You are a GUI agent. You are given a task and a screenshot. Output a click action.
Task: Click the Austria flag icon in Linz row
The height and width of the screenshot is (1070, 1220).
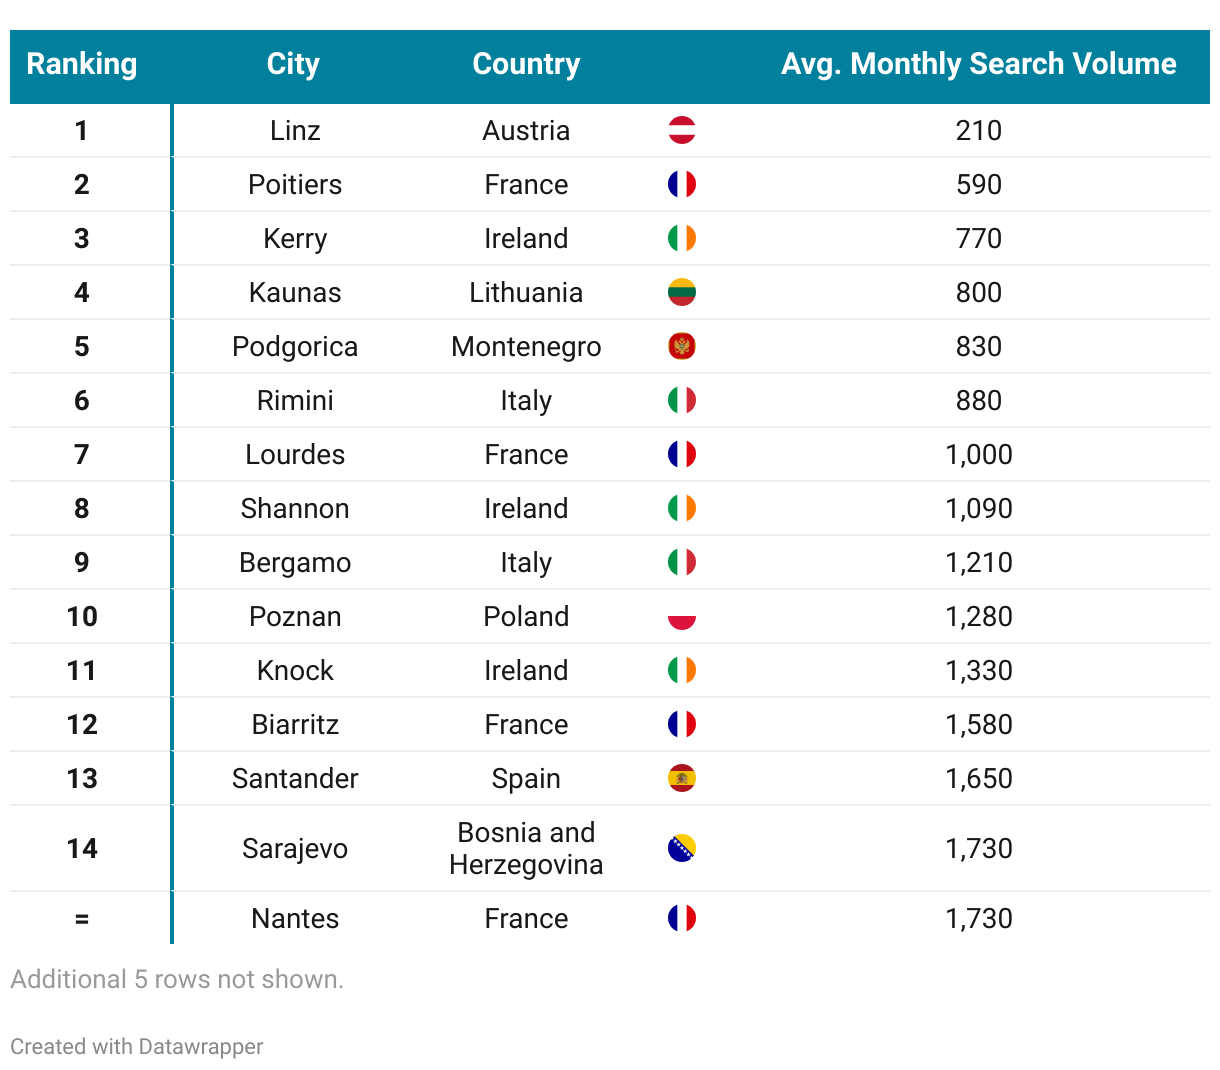click(x=681, y=131)
